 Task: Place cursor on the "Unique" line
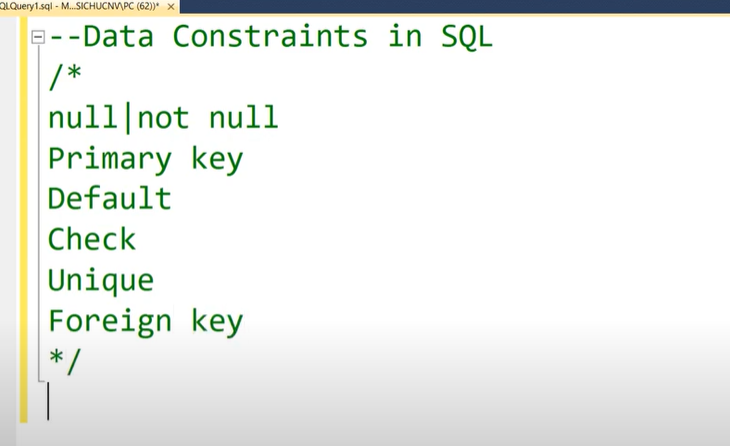101,280
